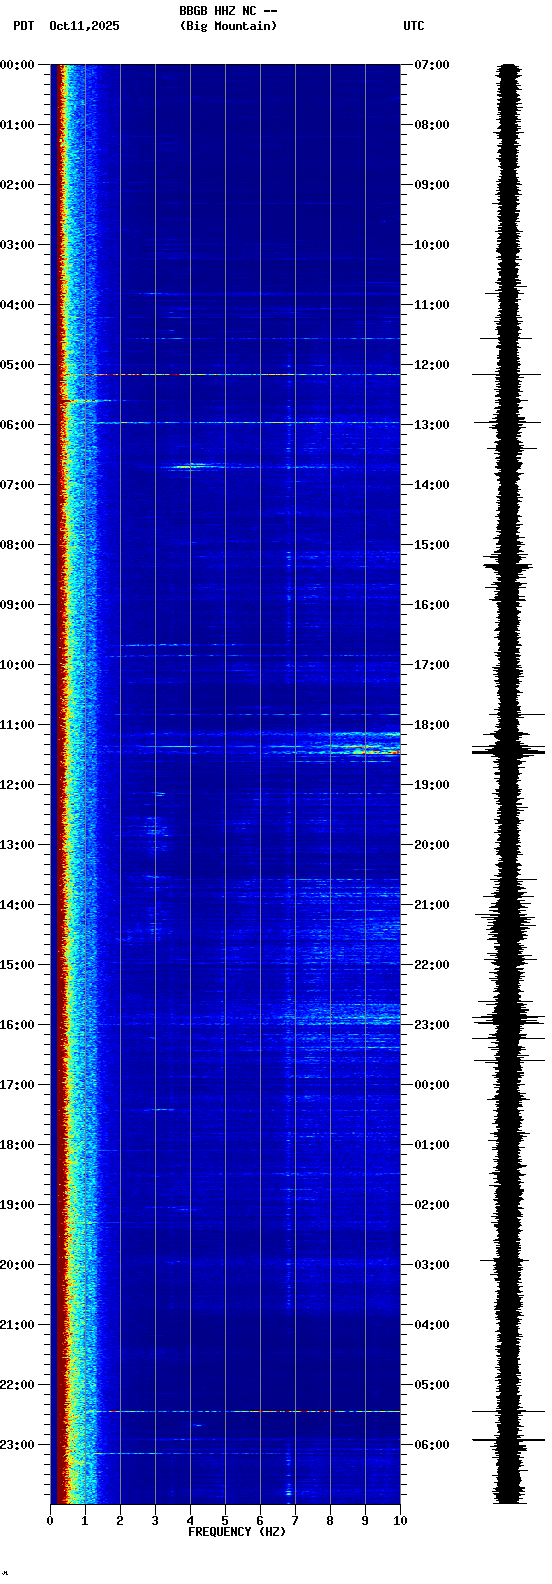The width and height of the screenshot is (552, 1584).
Task: Click frequency axis tick label '0'
Action: [50, 1521]
